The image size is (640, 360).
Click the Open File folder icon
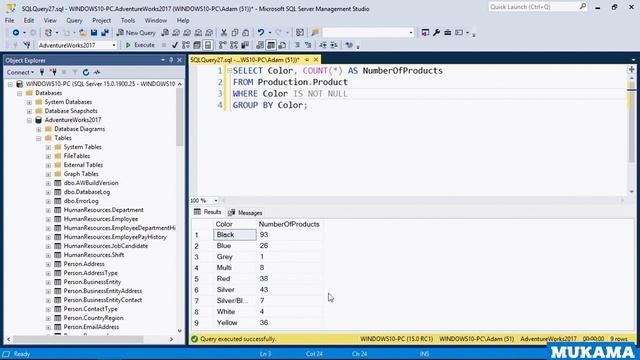click(82, 33)
